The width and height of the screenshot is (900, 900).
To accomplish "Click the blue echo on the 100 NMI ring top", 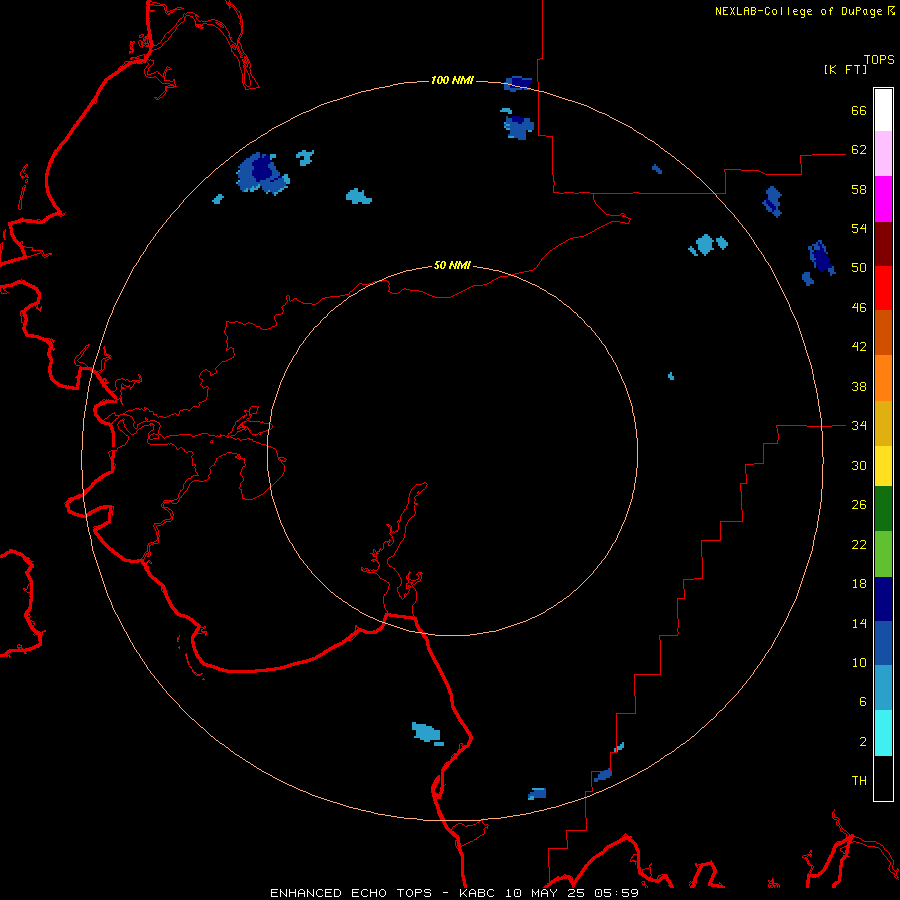I will click(x=518, y=83).
